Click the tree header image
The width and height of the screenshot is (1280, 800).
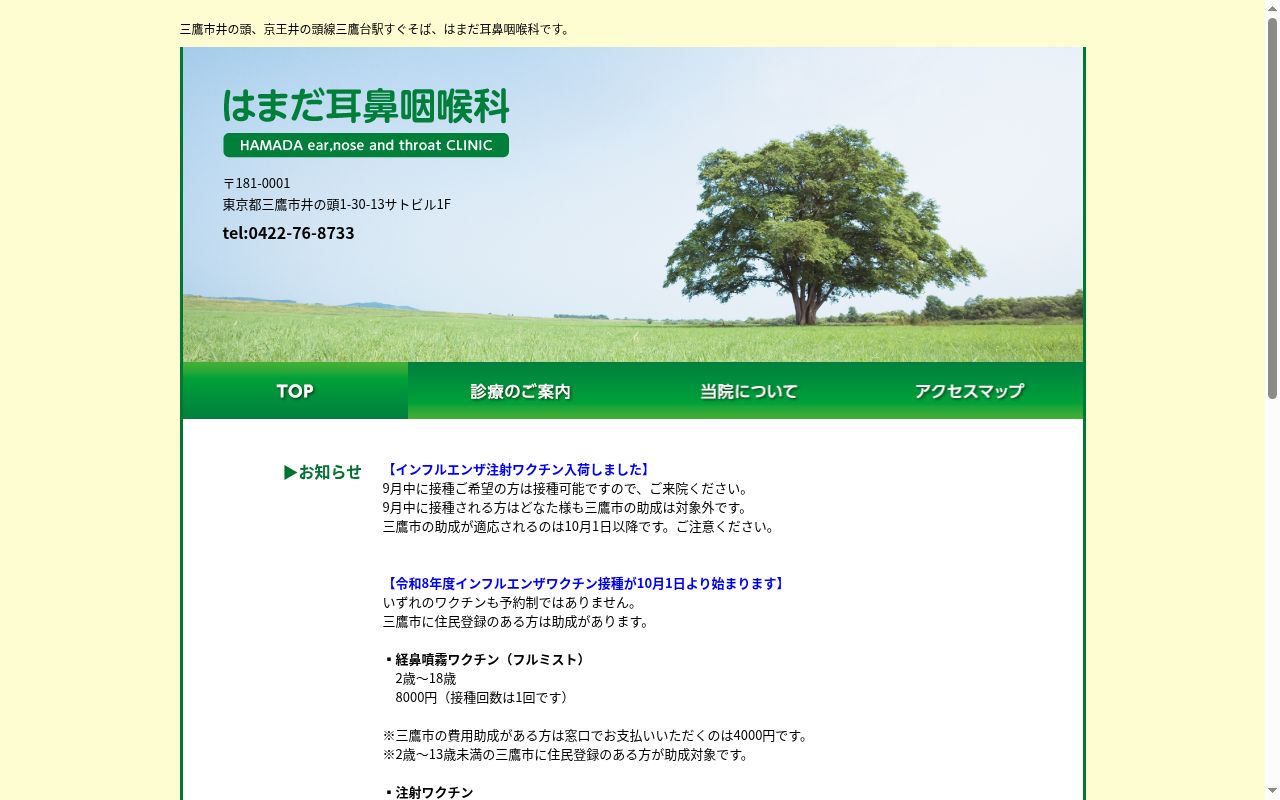point(633,205)
